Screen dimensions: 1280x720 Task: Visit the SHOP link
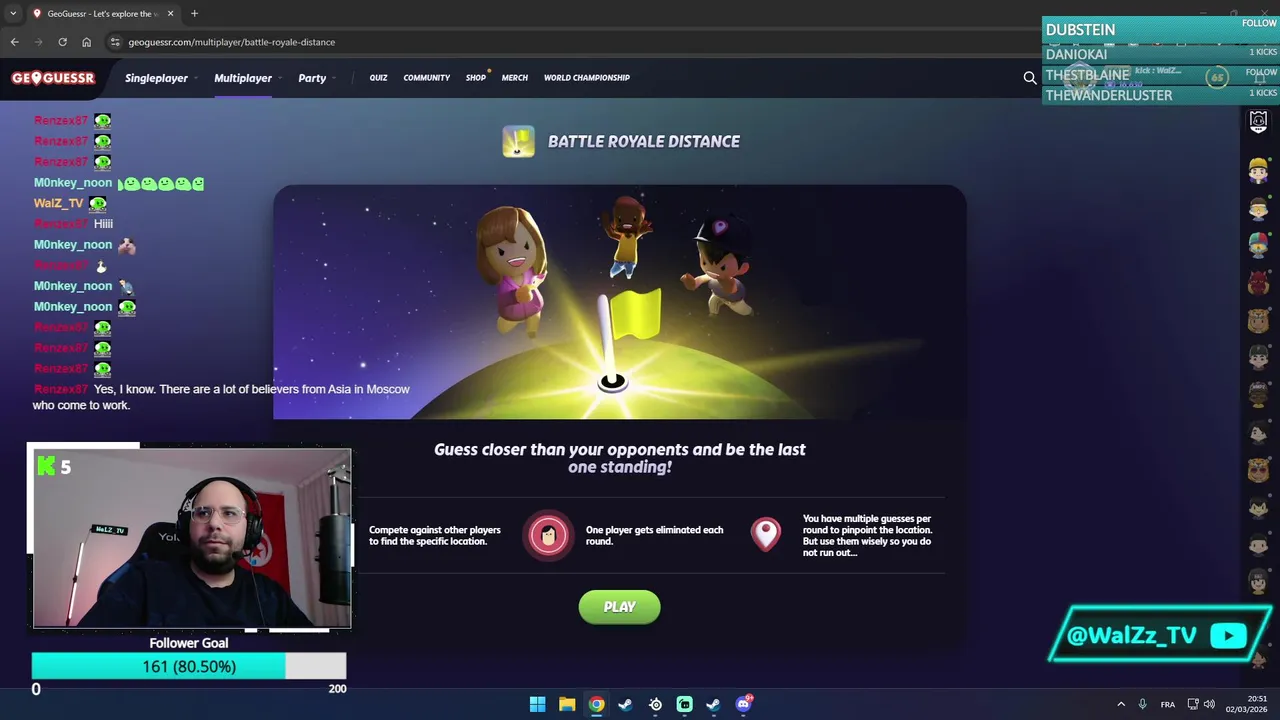476,78
